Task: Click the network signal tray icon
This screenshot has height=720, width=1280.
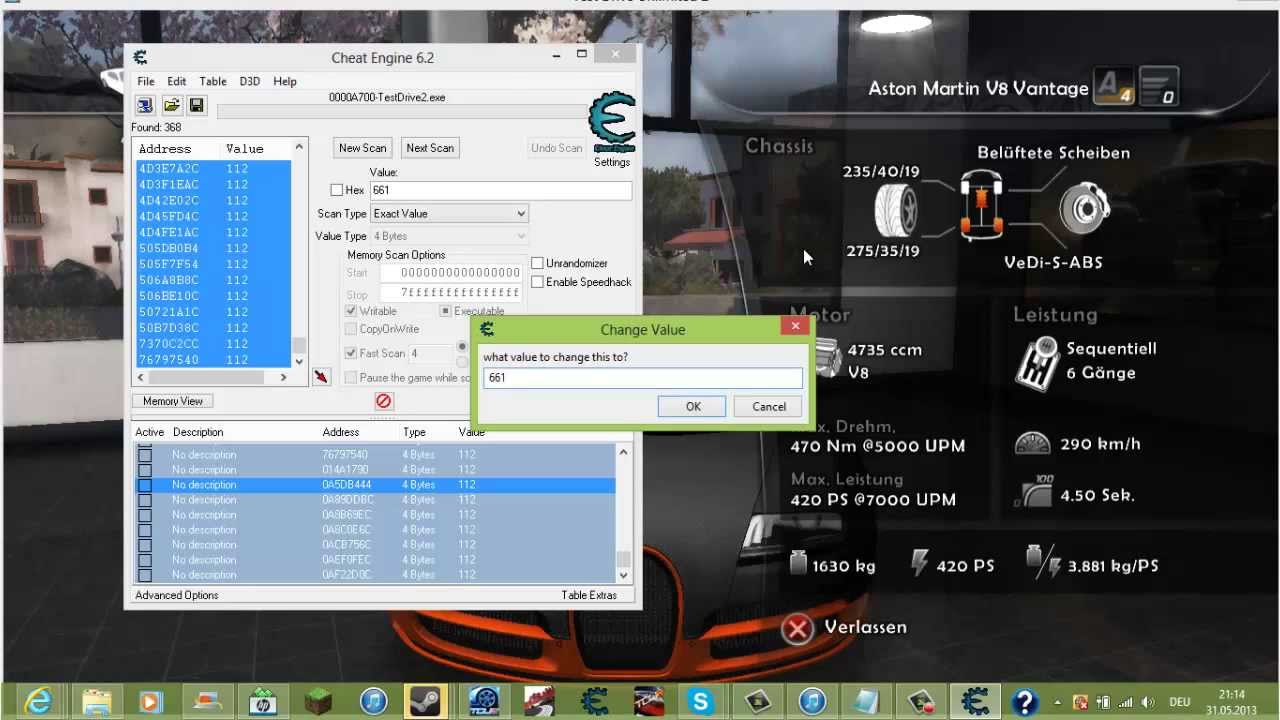Action: (1126, 702)
